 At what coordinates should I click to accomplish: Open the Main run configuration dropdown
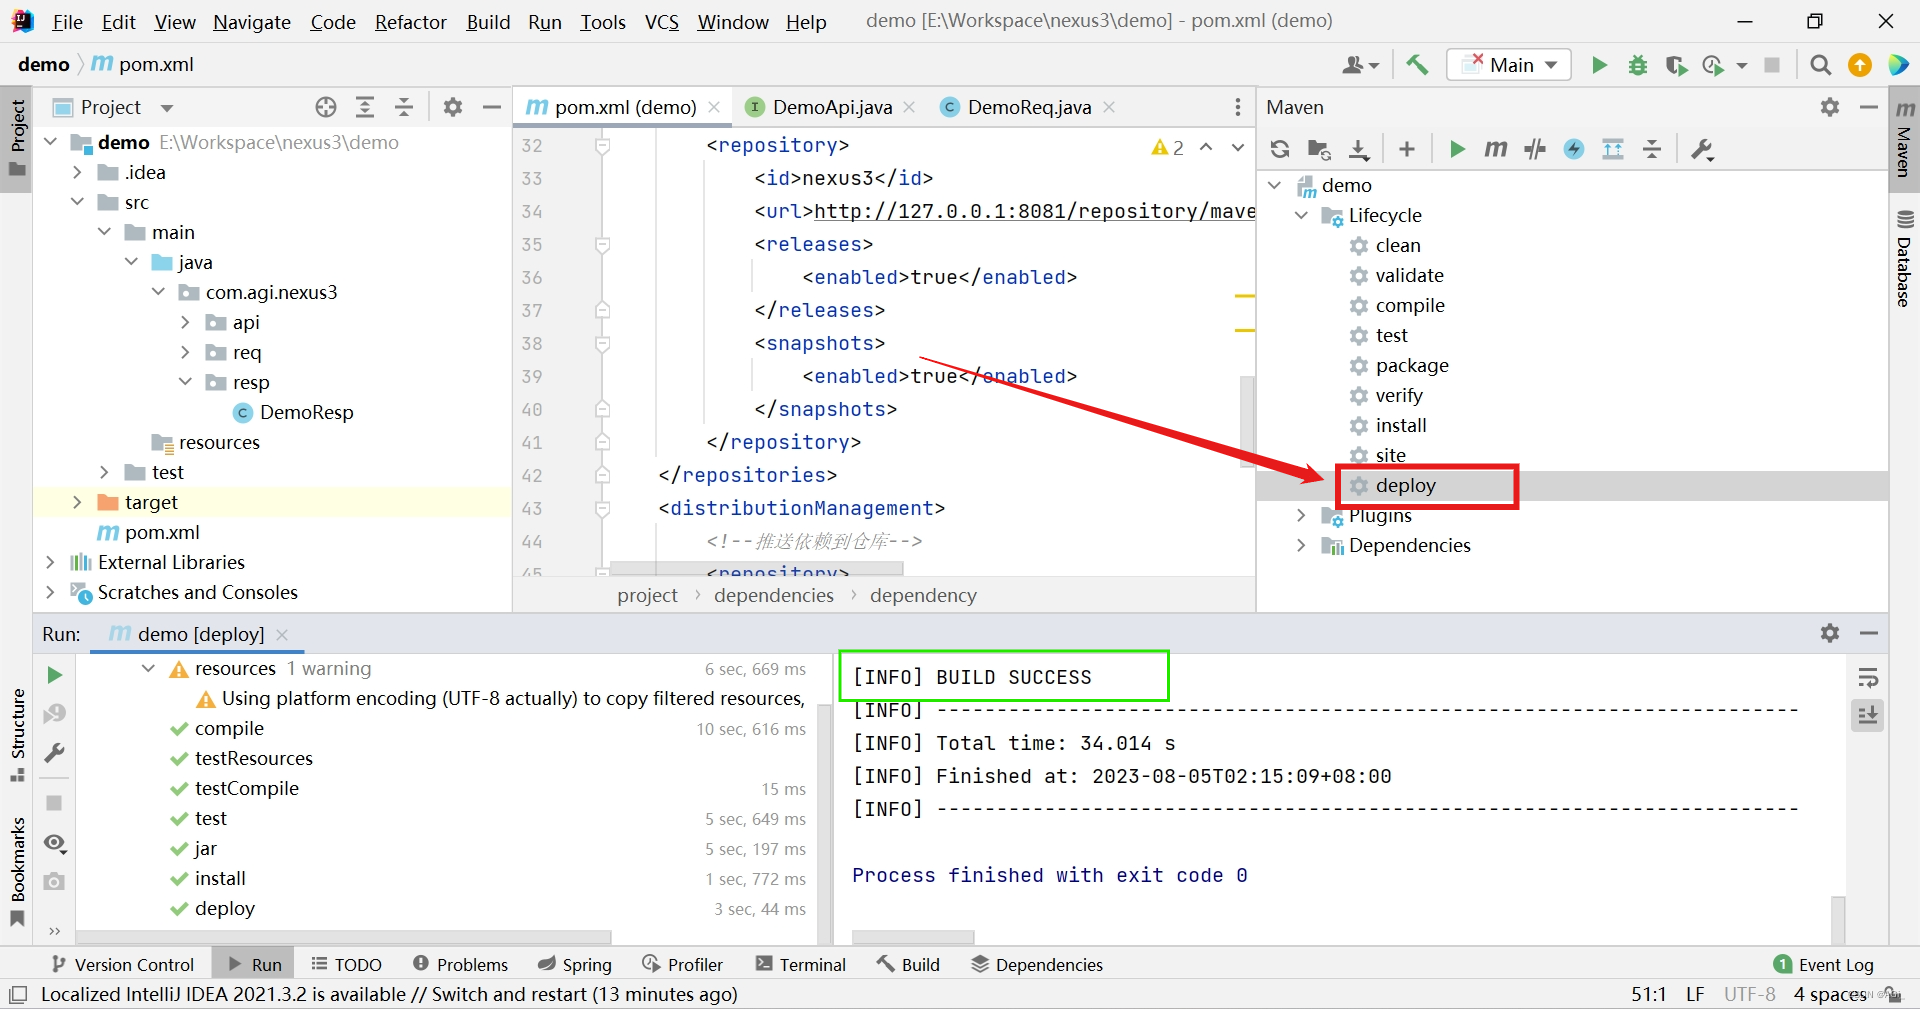tap(1508, 65)
